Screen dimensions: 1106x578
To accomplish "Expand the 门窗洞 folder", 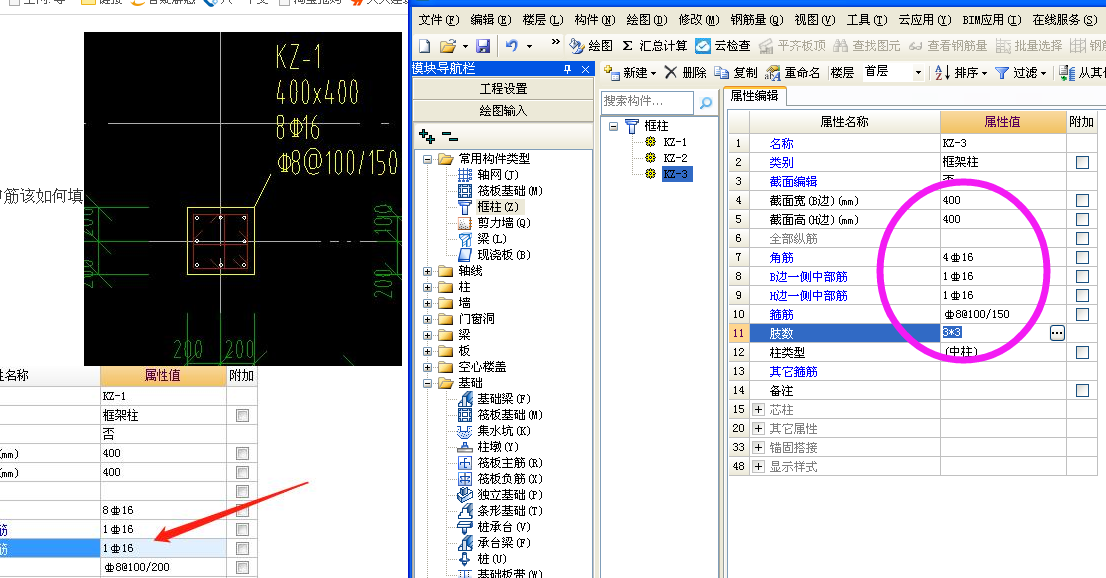I will point(427,319).
